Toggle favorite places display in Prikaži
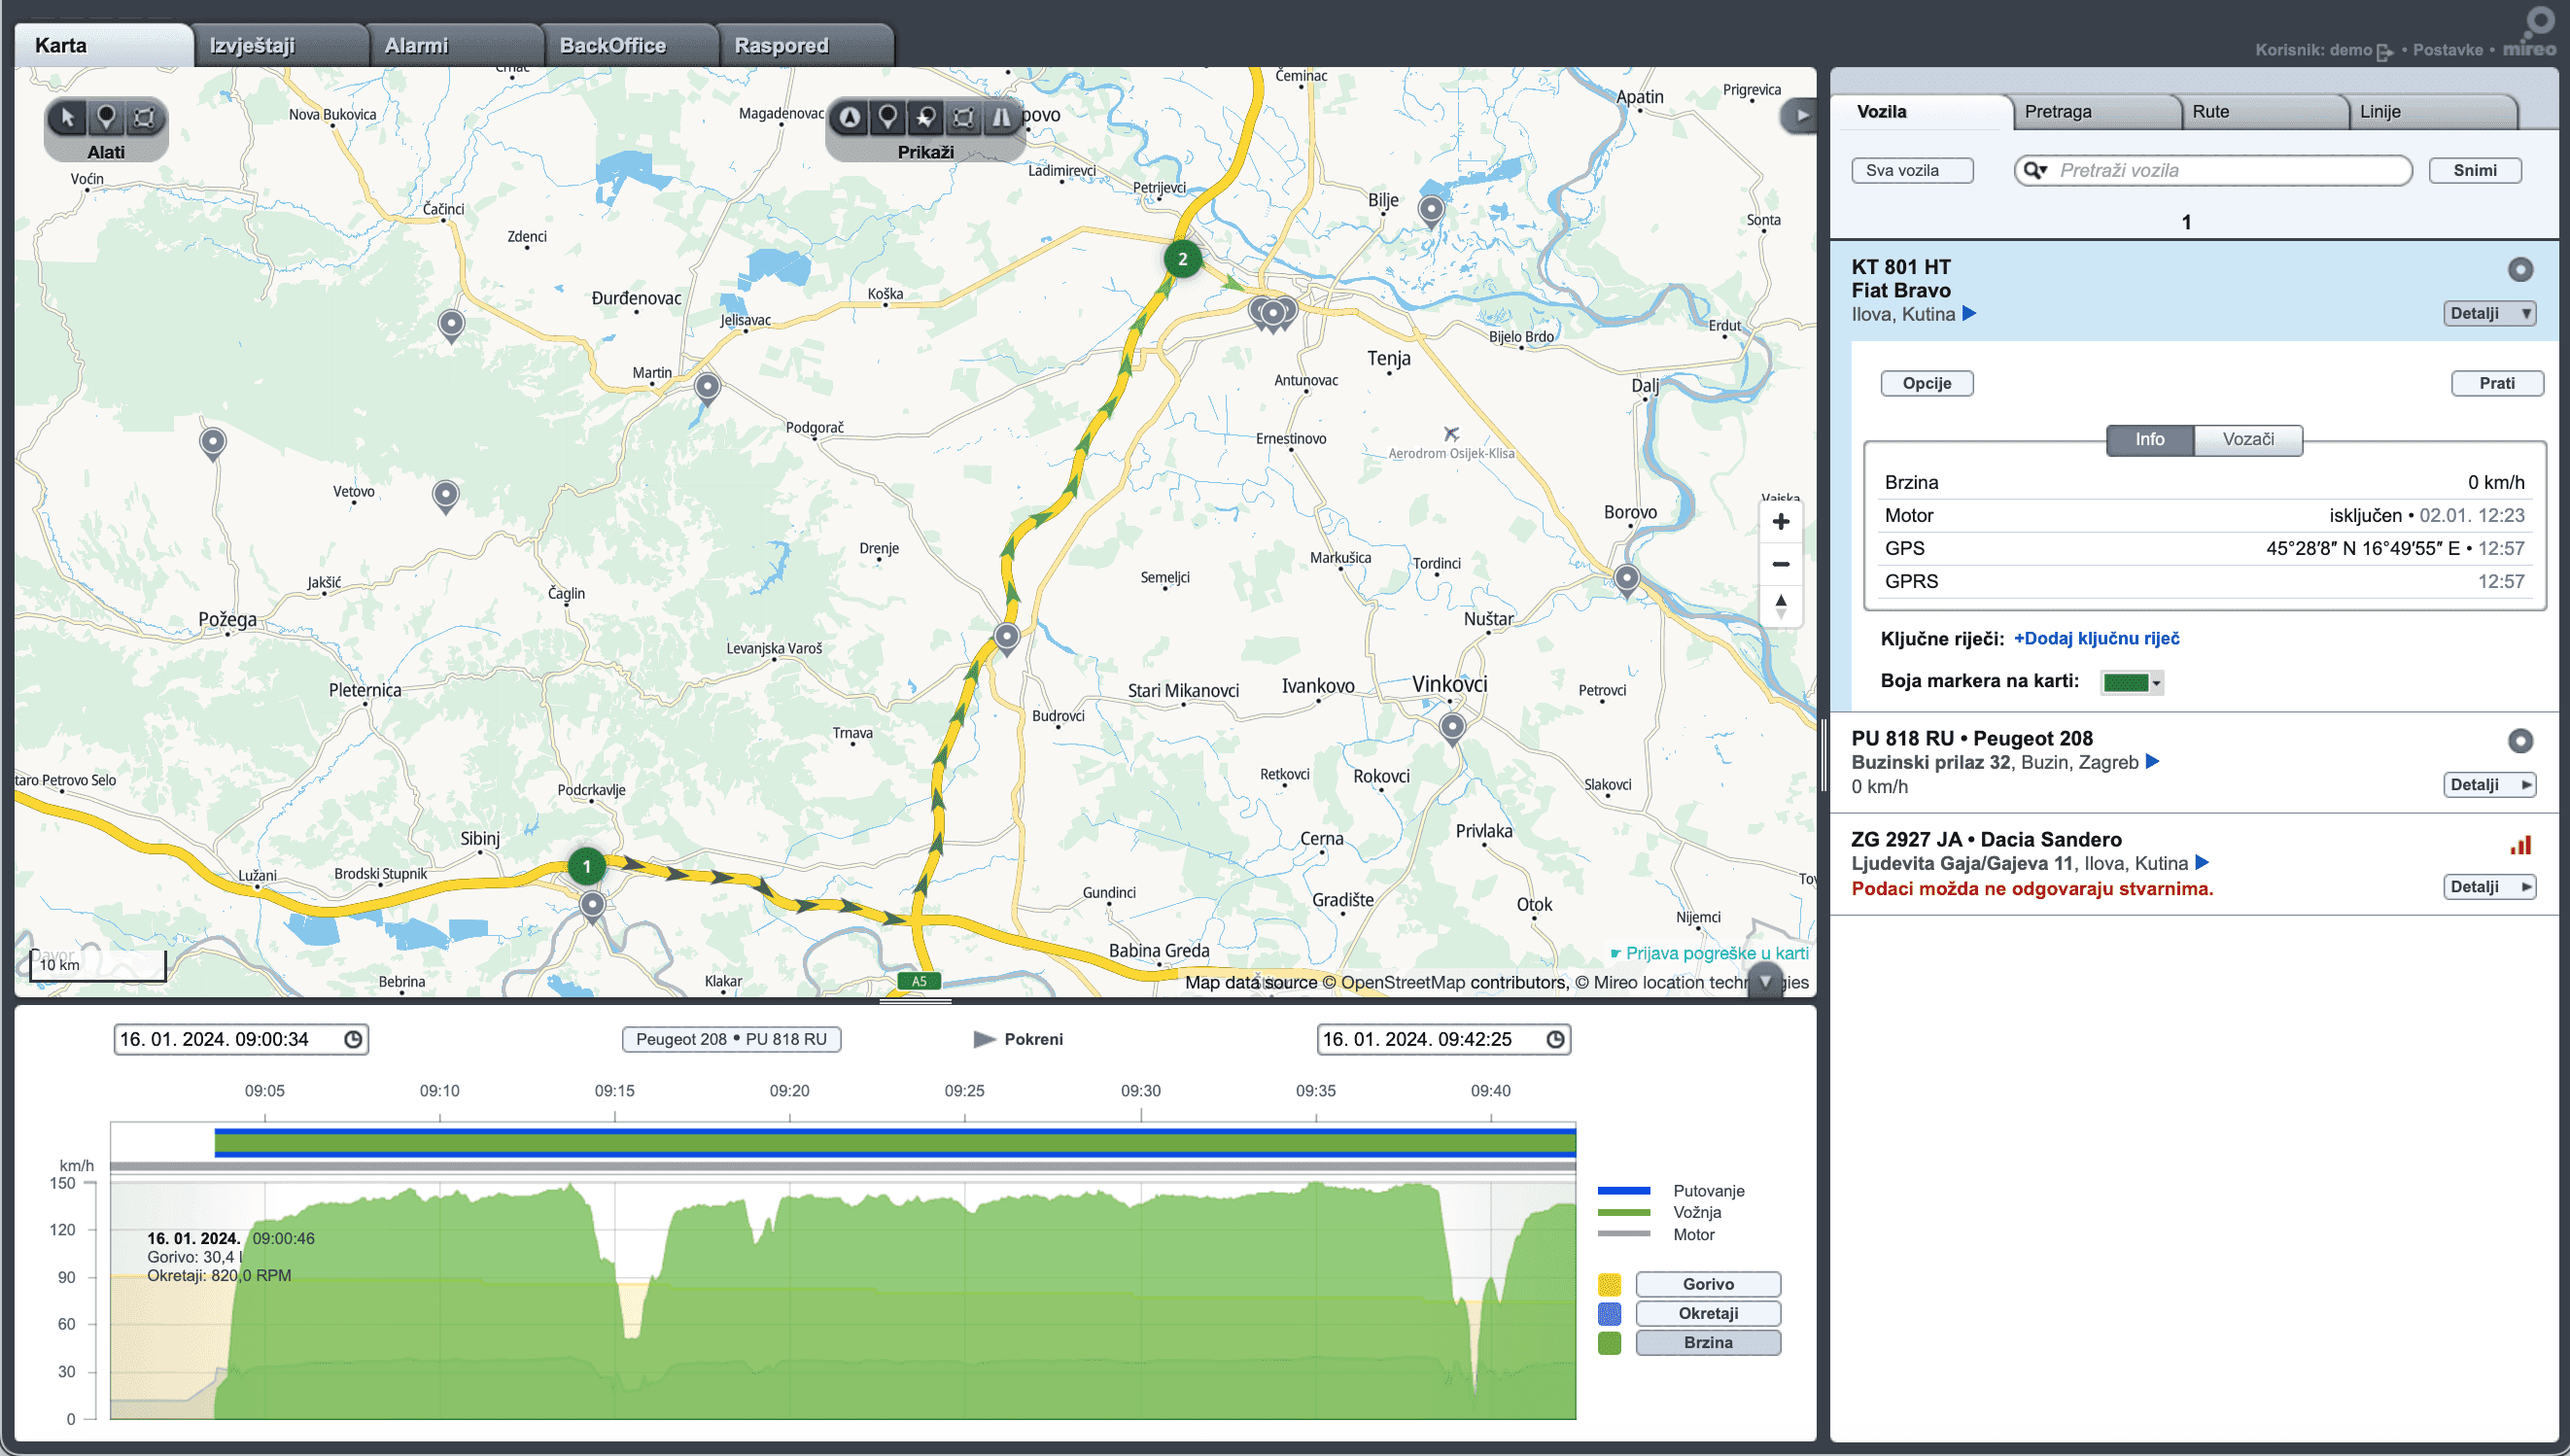Screen dimensions: 2570x1456 [x=925, y=118]
